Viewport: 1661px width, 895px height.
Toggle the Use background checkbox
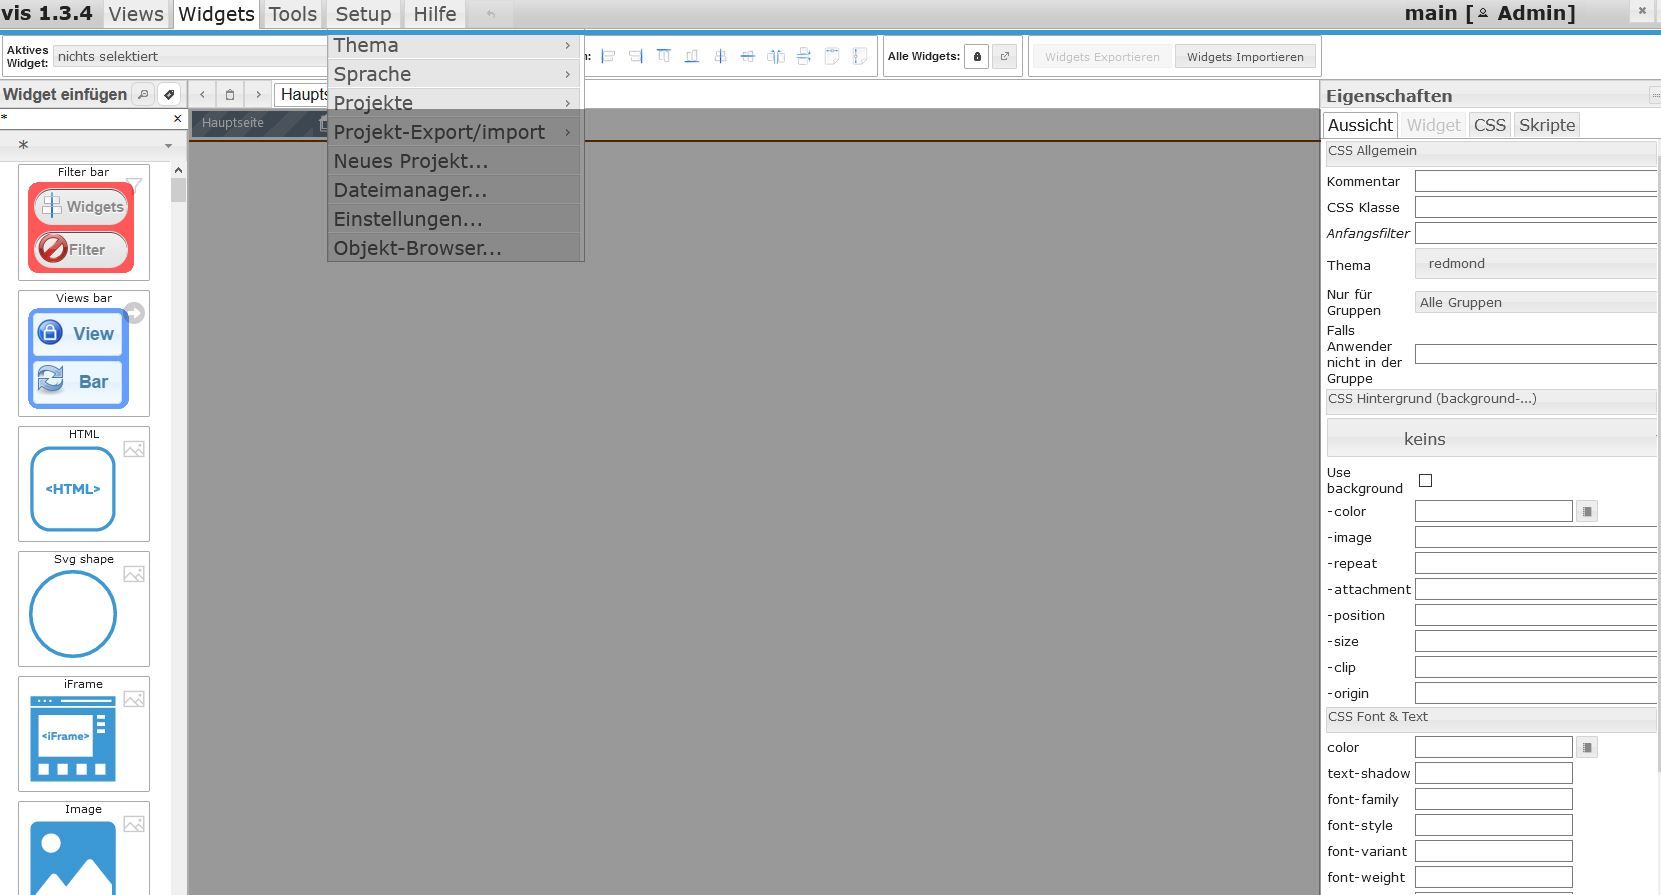point(1425,481)
